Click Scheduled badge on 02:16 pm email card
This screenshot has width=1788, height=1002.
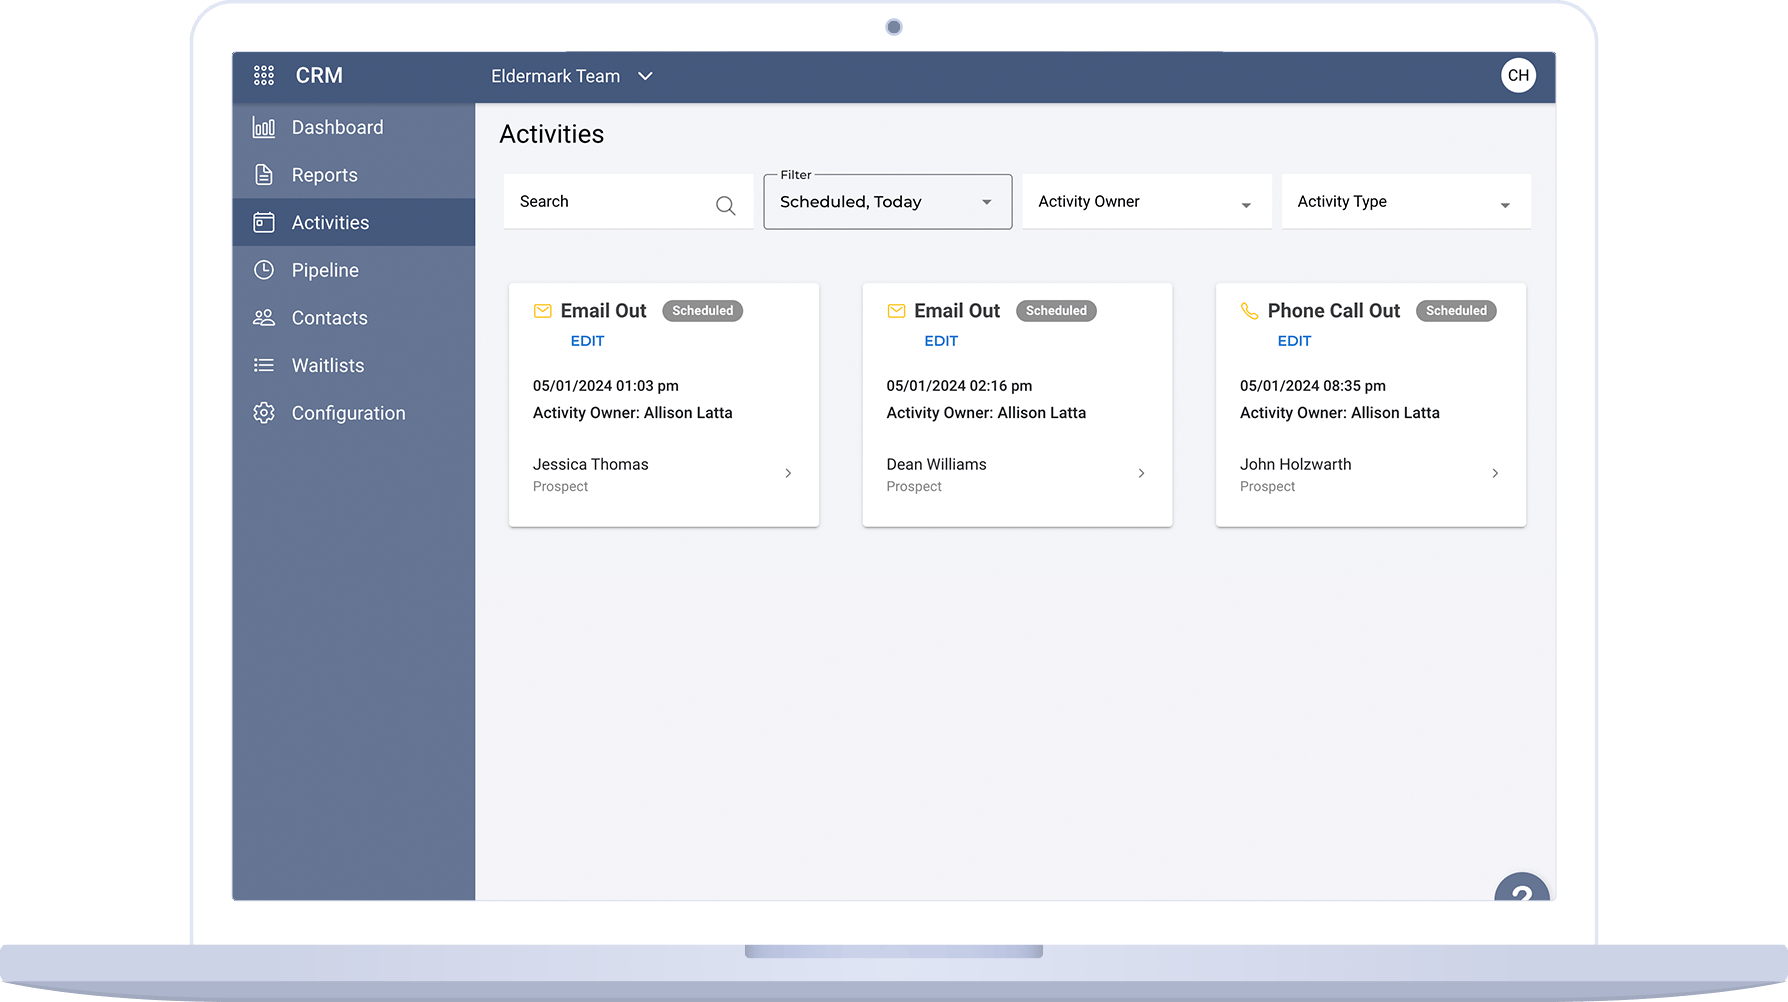(x=1056, y=311)
